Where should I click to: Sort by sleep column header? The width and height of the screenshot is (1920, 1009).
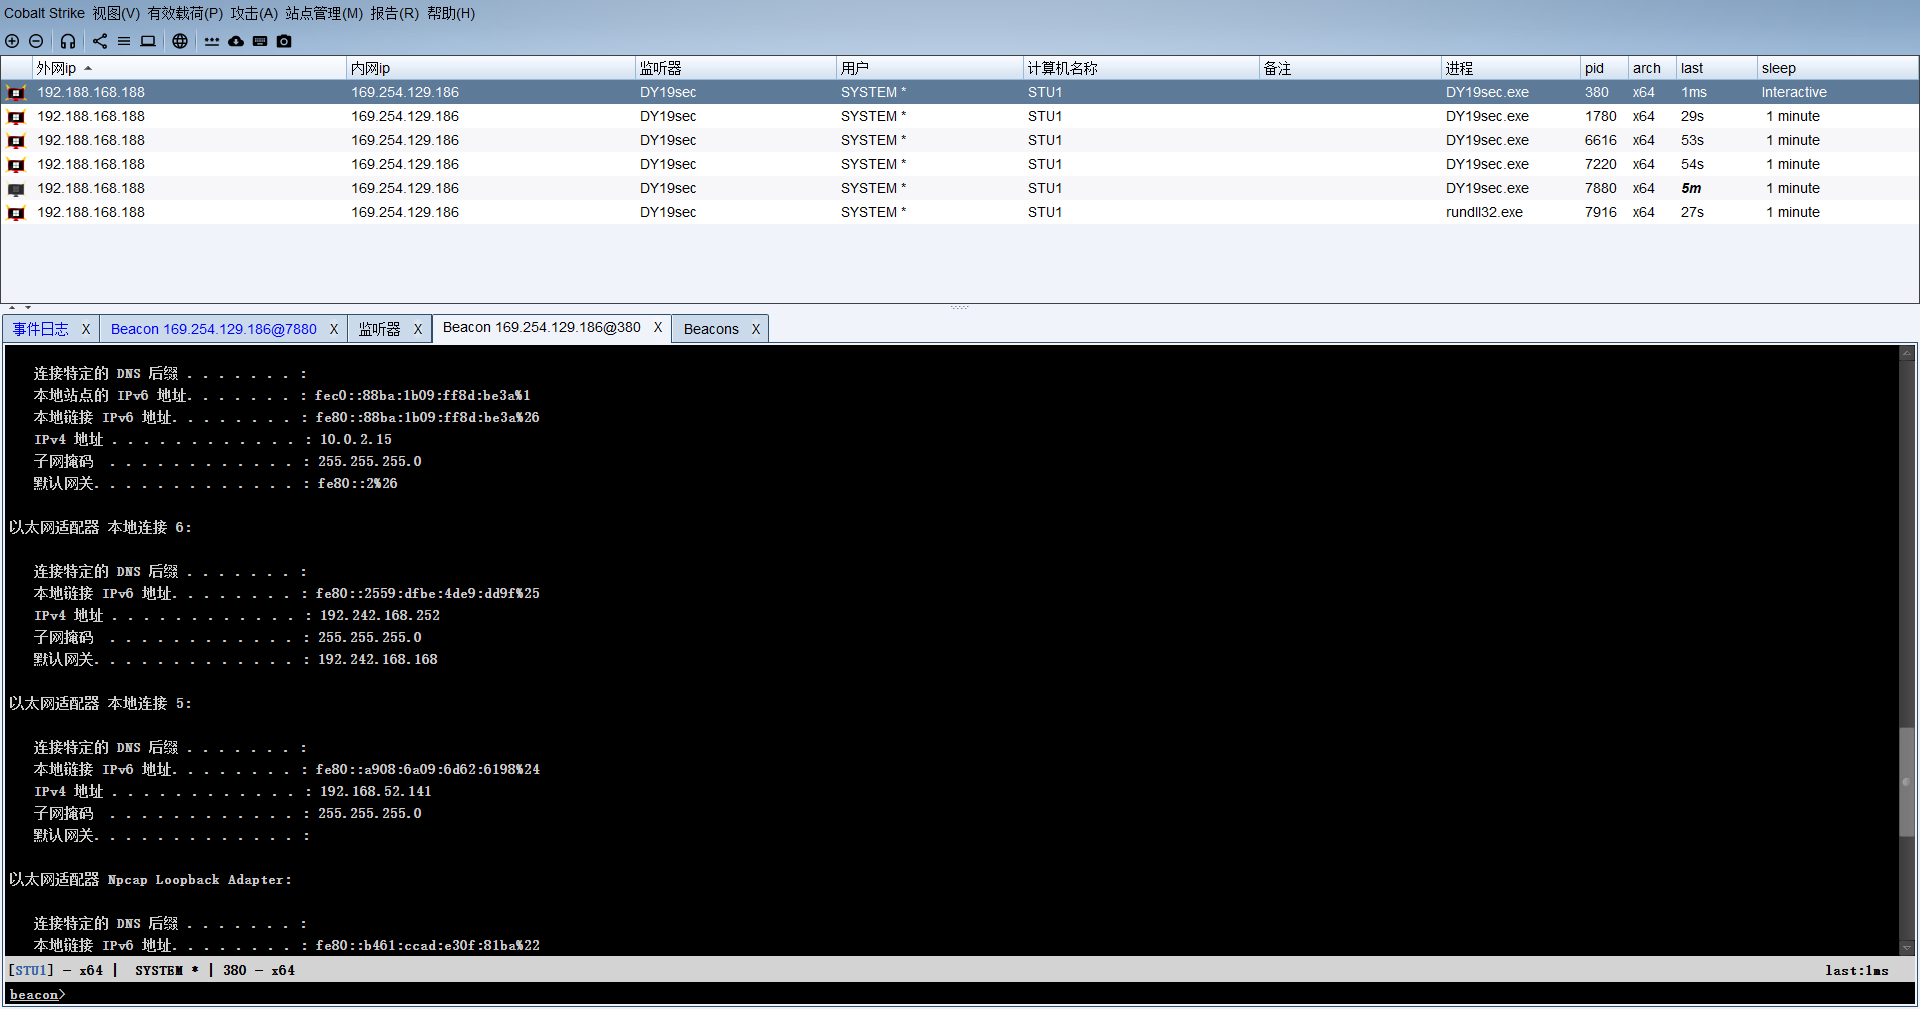tap(1837, 68)
